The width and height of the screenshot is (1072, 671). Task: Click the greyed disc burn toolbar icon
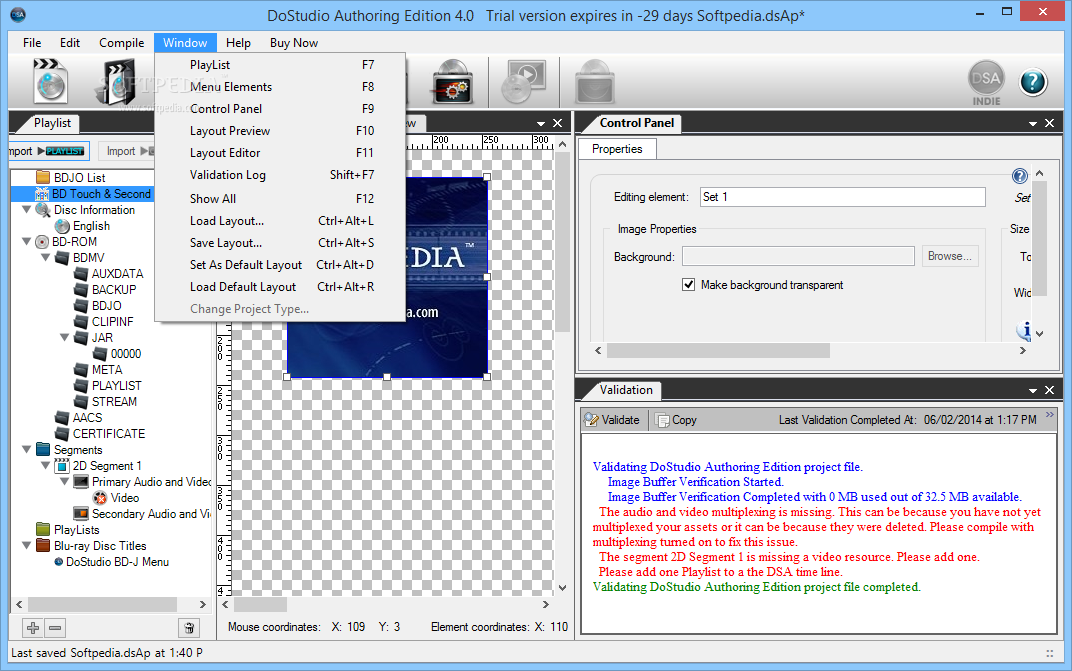pyautogui.click(x=594, y=81)
